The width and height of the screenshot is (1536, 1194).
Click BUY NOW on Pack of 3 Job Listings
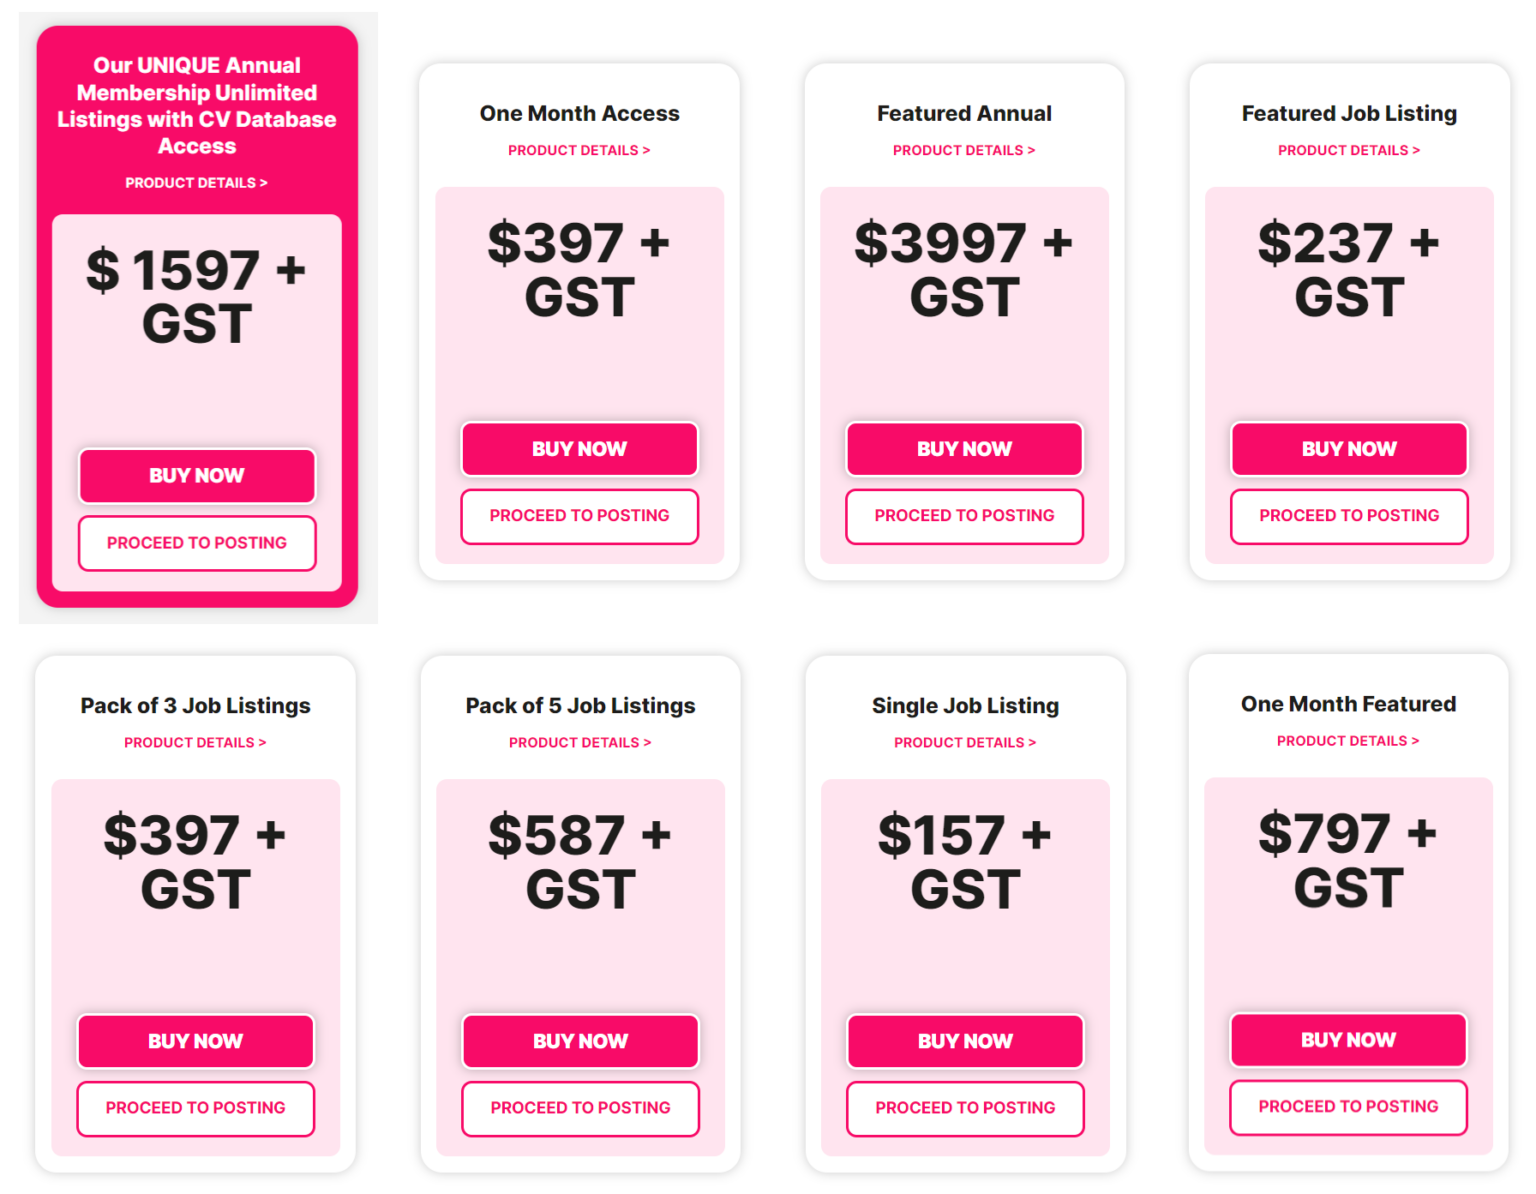pos(195,1041)
